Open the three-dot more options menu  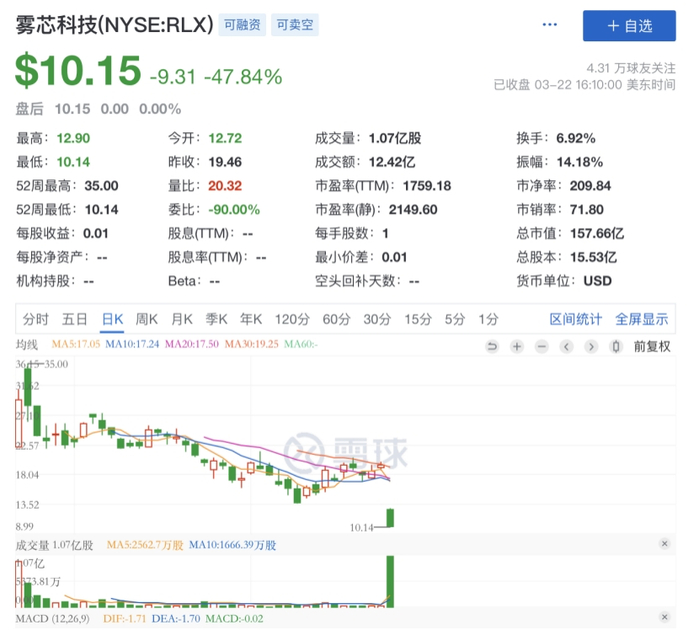(x=549, y=25)
